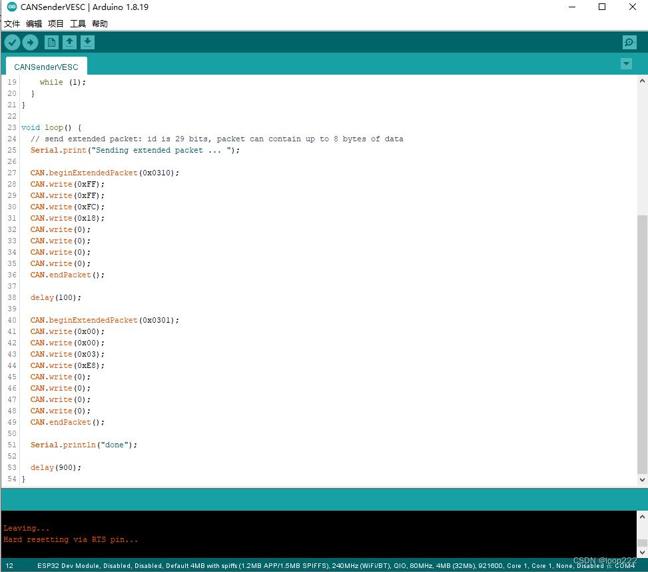
Task: Click line number 54 in the gutter
Action: tap(12, 479)
